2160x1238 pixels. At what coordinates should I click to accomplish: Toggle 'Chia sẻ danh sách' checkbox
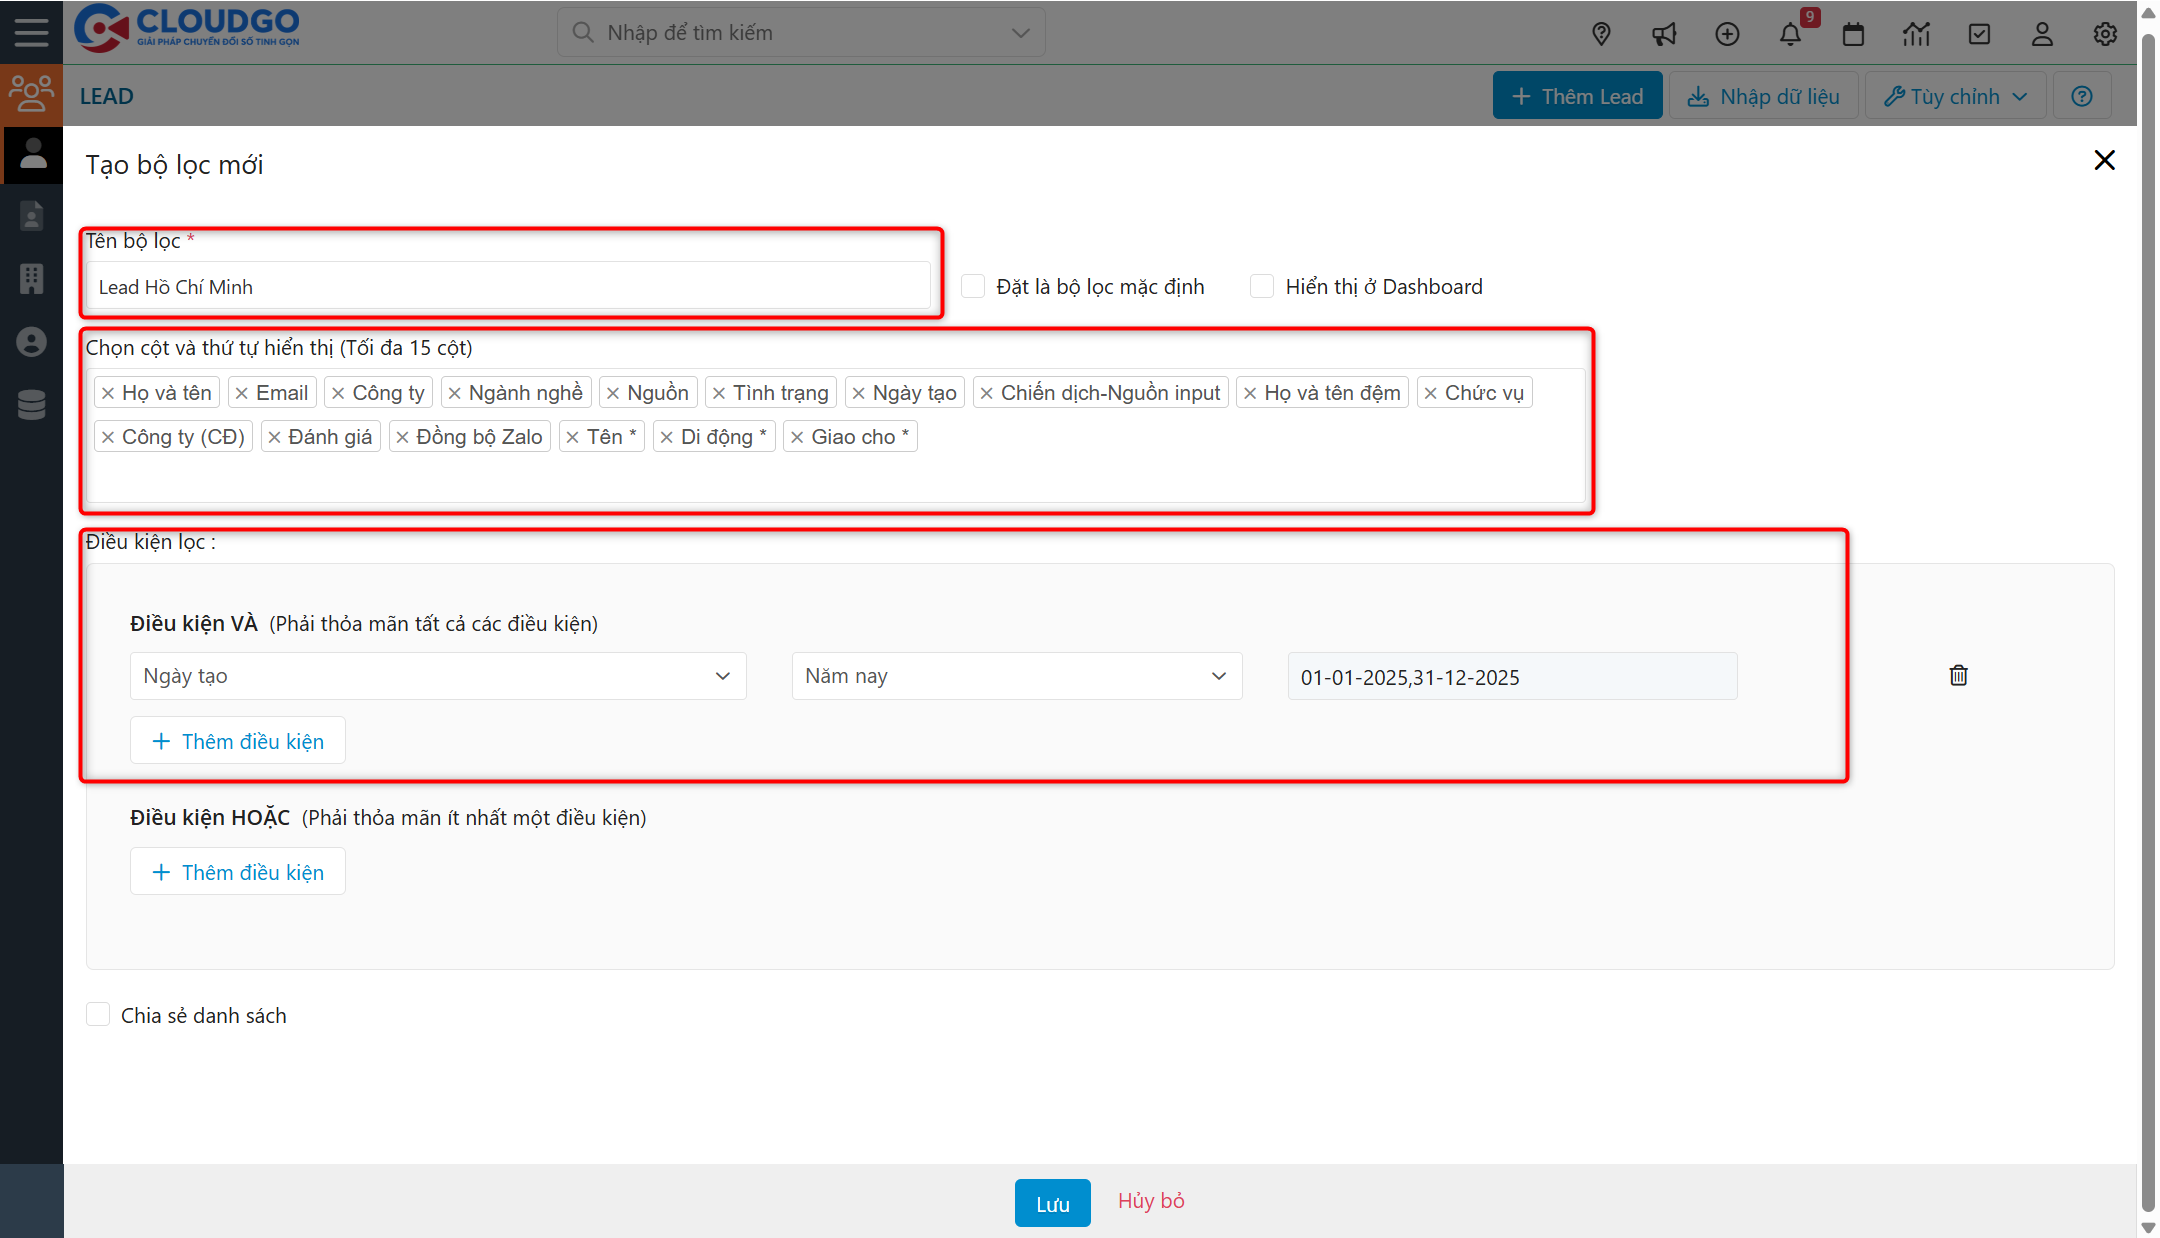[98, 1015]
